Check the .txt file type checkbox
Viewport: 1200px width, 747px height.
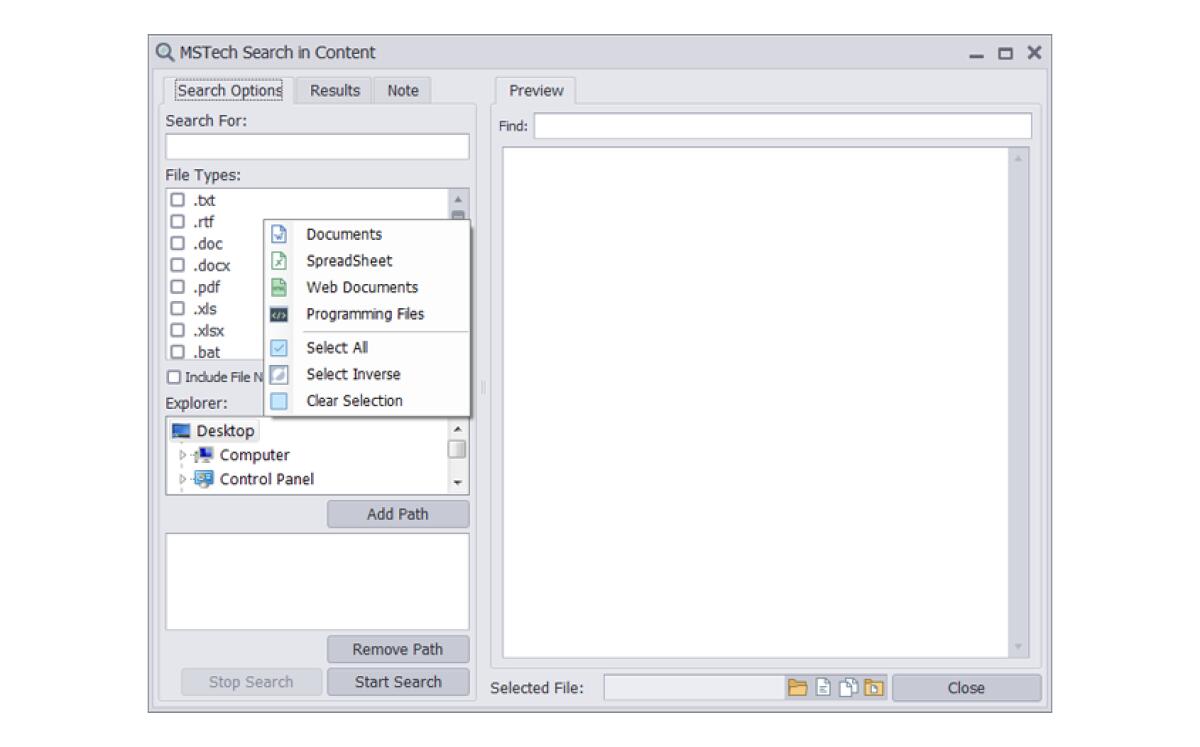[177, 200]
